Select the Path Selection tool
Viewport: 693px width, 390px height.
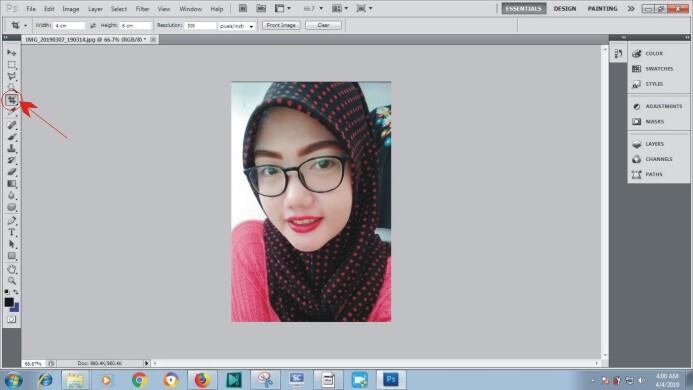click(11, 244)
